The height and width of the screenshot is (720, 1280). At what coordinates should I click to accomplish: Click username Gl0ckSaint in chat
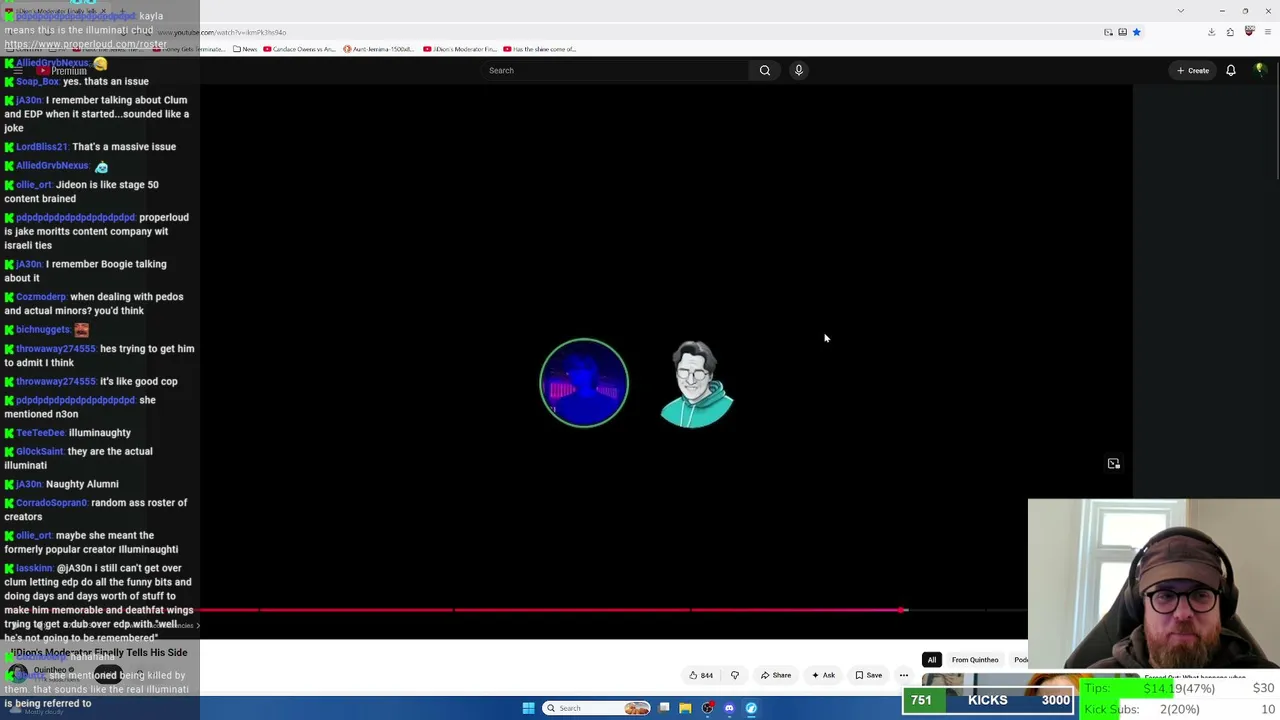point(40,452)
